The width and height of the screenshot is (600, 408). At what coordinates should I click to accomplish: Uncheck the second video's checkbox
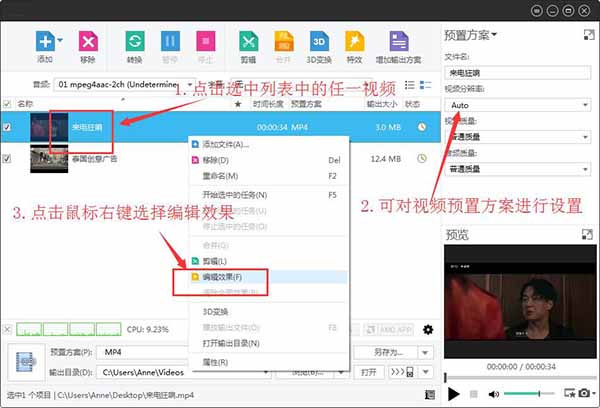coord(7,158)
